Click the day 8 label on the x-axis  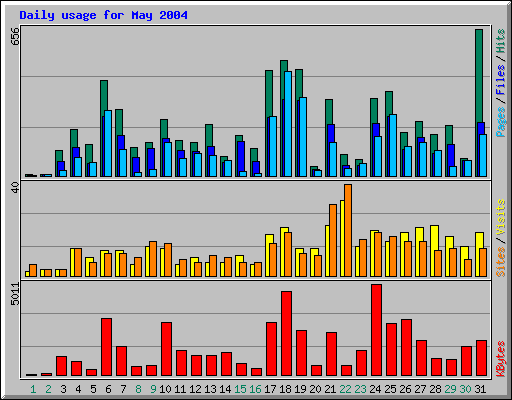click(138, 389)
